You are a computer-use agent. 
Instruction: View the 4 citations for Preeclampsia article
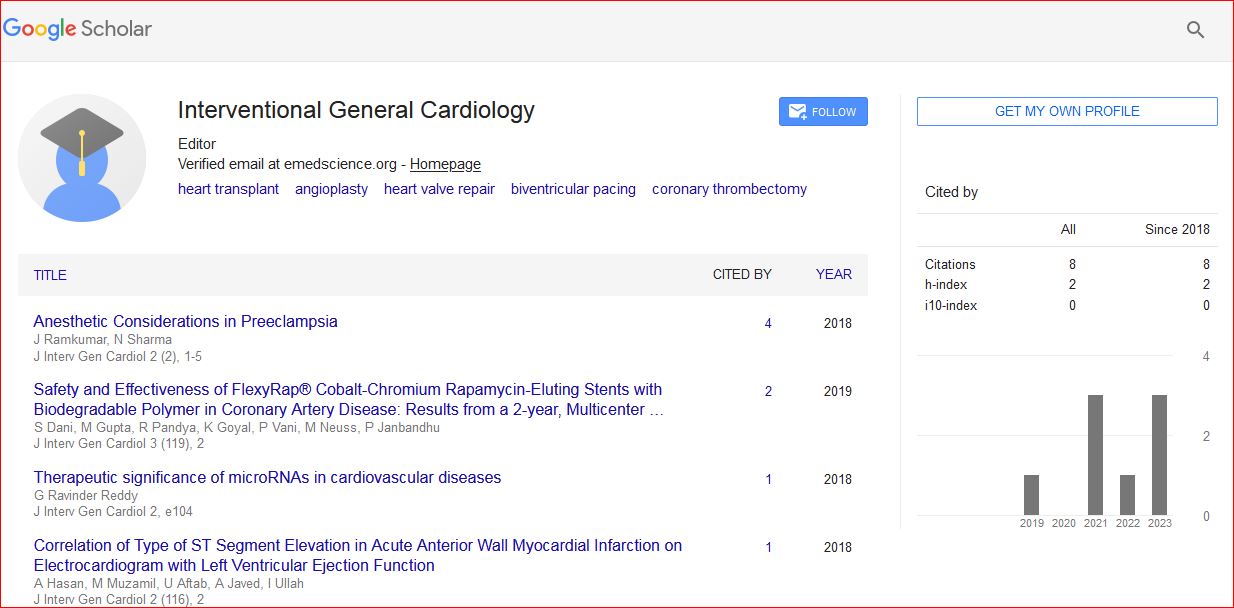tap(768, 323)
